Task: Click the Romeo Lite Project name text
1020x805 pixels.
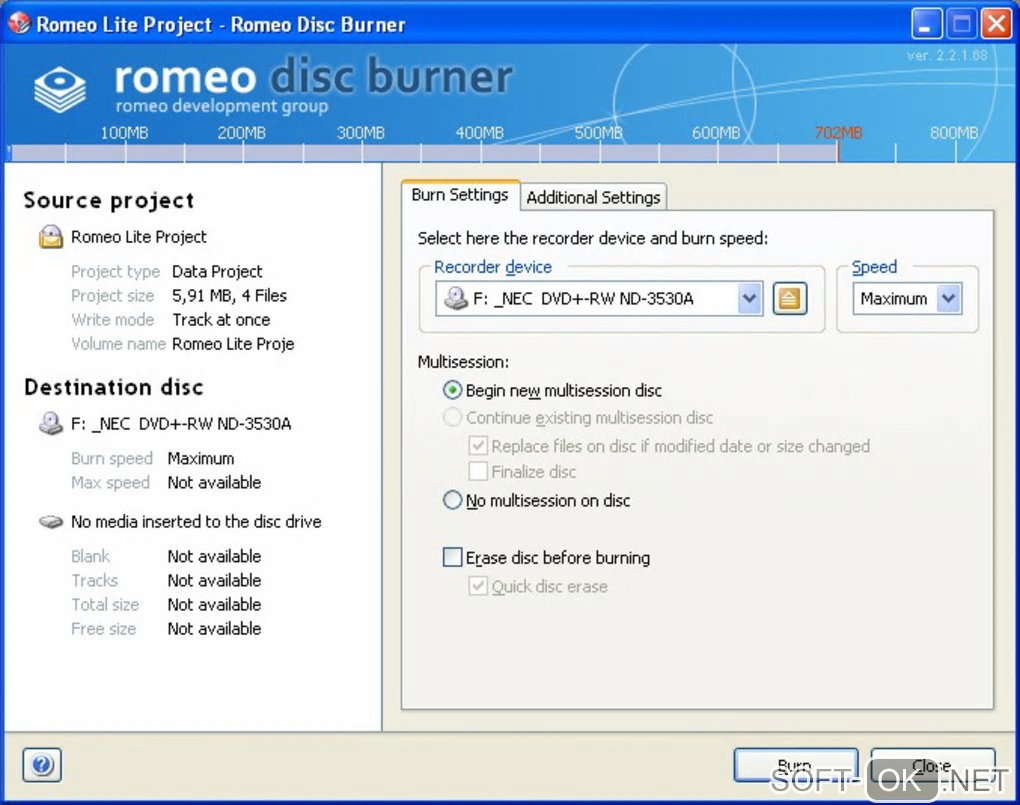Action: pyautogui.click(x=139, y=237)
